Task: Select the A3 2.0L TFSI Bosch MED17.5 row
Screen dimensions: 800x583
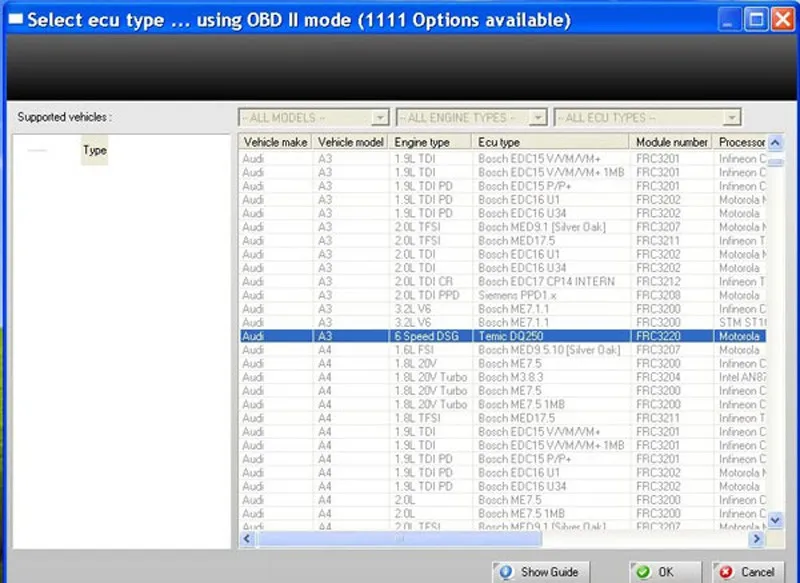Action: pos(503,241)
